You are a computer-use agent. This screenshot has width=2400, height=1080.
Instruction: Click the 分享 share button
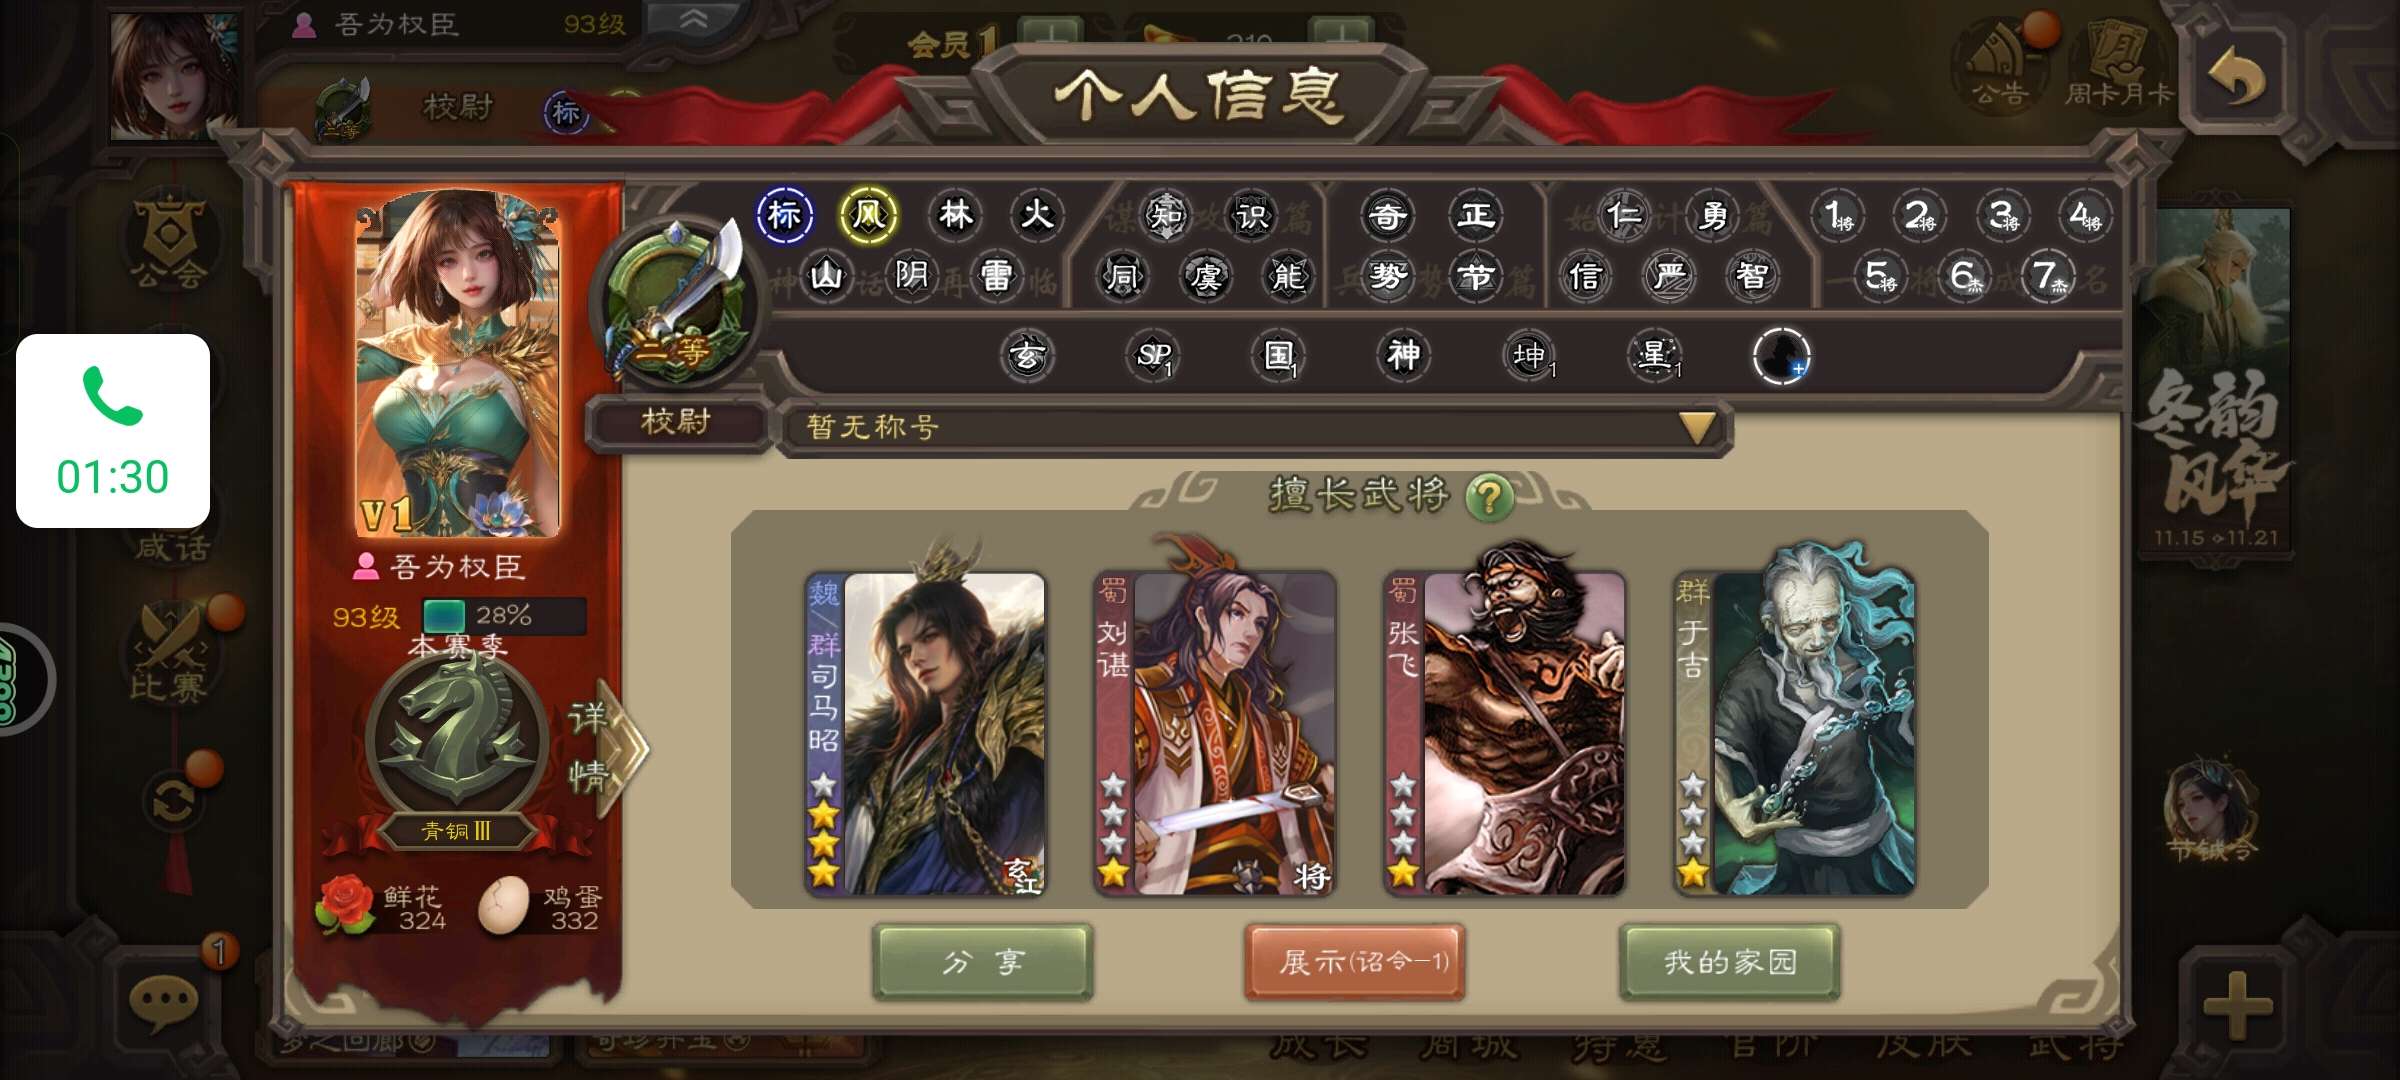(982, 962)
